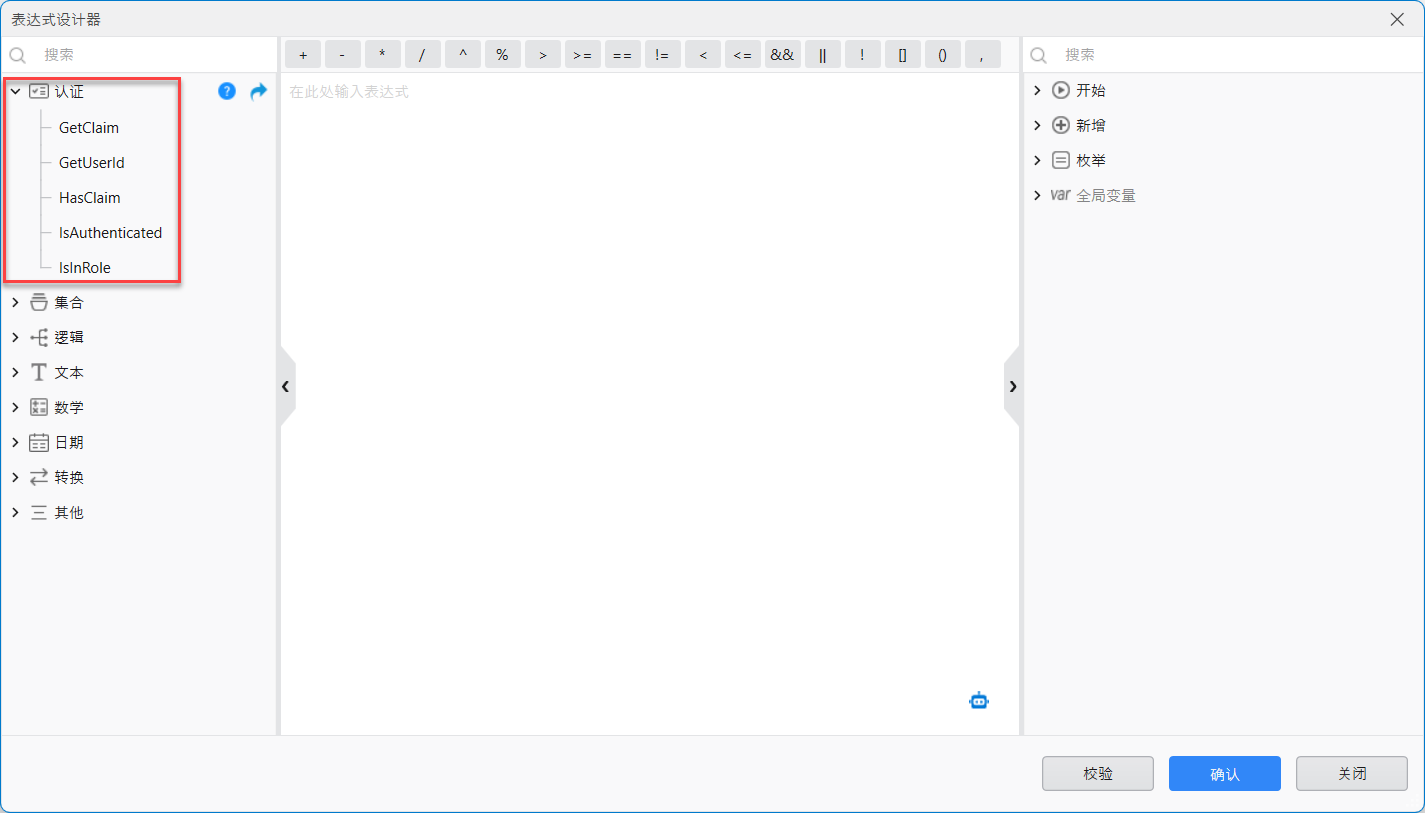Select the IsAuthenticated function

tap(110, 233)
